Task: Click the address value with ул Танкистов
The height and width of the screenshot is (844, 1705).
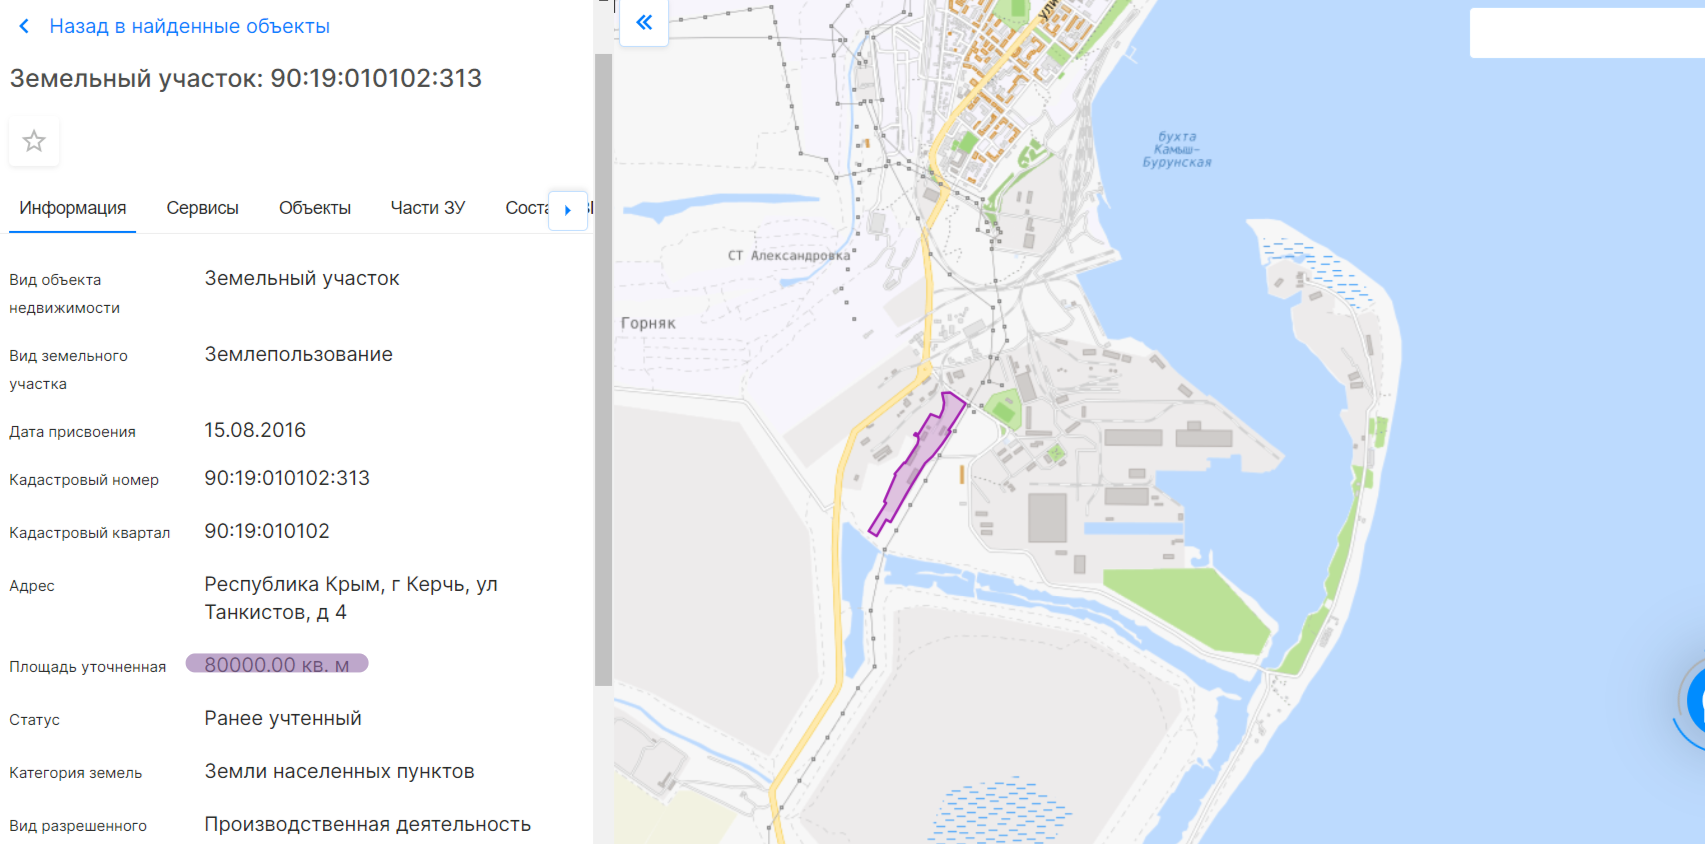Action: [350, 598]
